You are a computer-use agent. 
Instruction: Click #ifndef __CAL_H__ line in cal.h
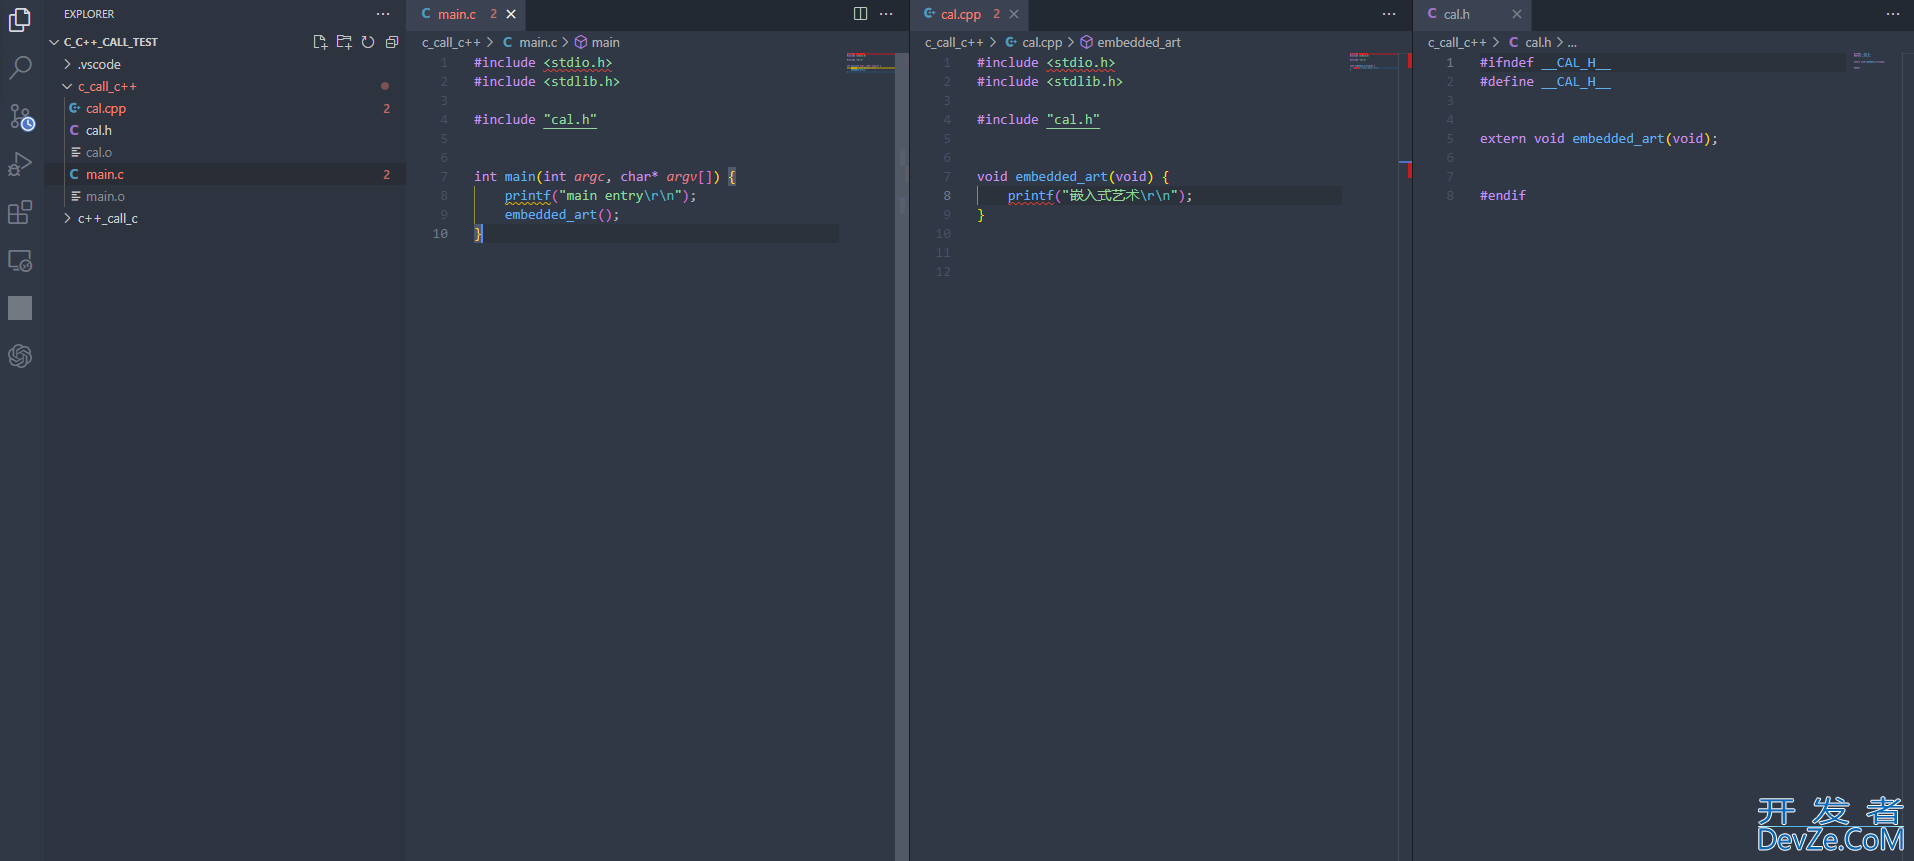pos(1545,62)
